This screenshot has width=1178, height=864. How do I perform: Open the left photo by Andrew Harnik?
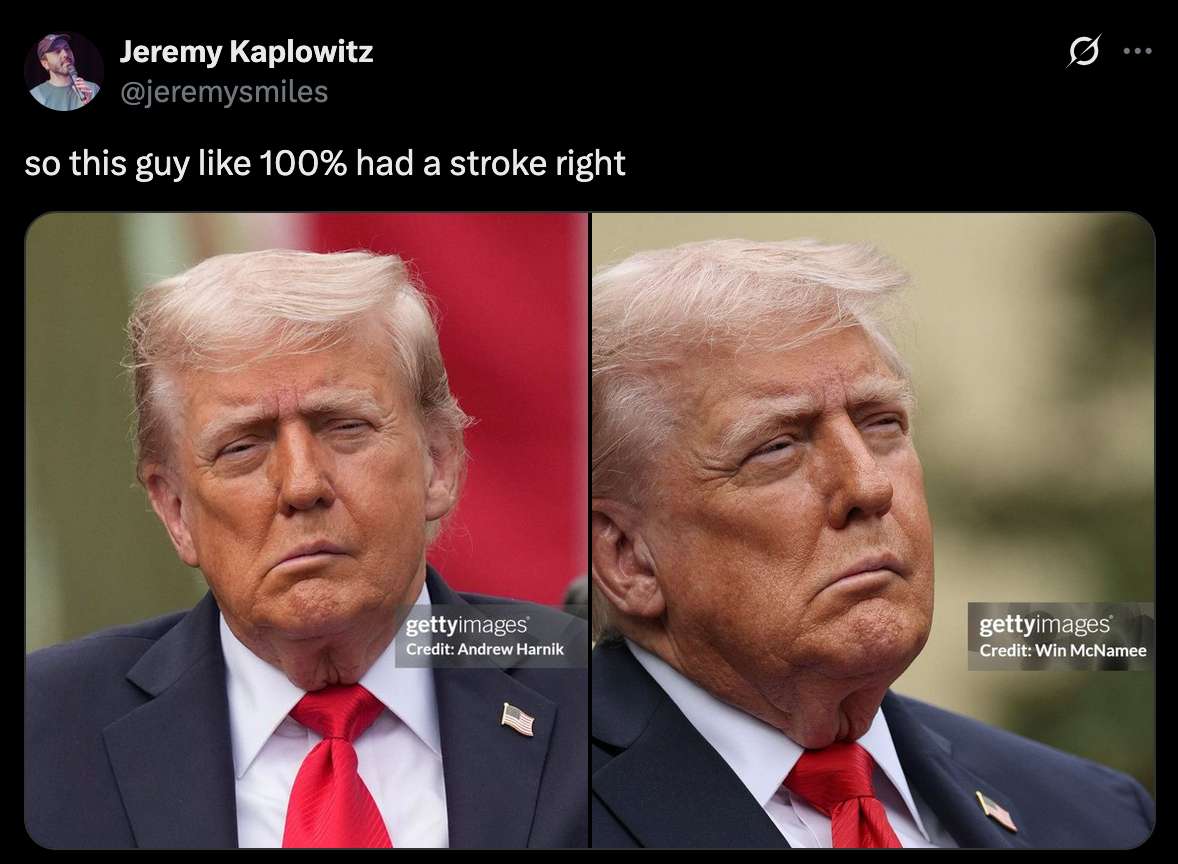click(307, 530)
